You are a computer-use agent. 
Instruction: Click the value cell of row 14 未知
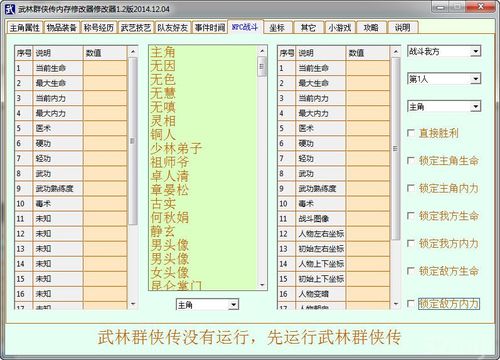(x=105, y=264)
